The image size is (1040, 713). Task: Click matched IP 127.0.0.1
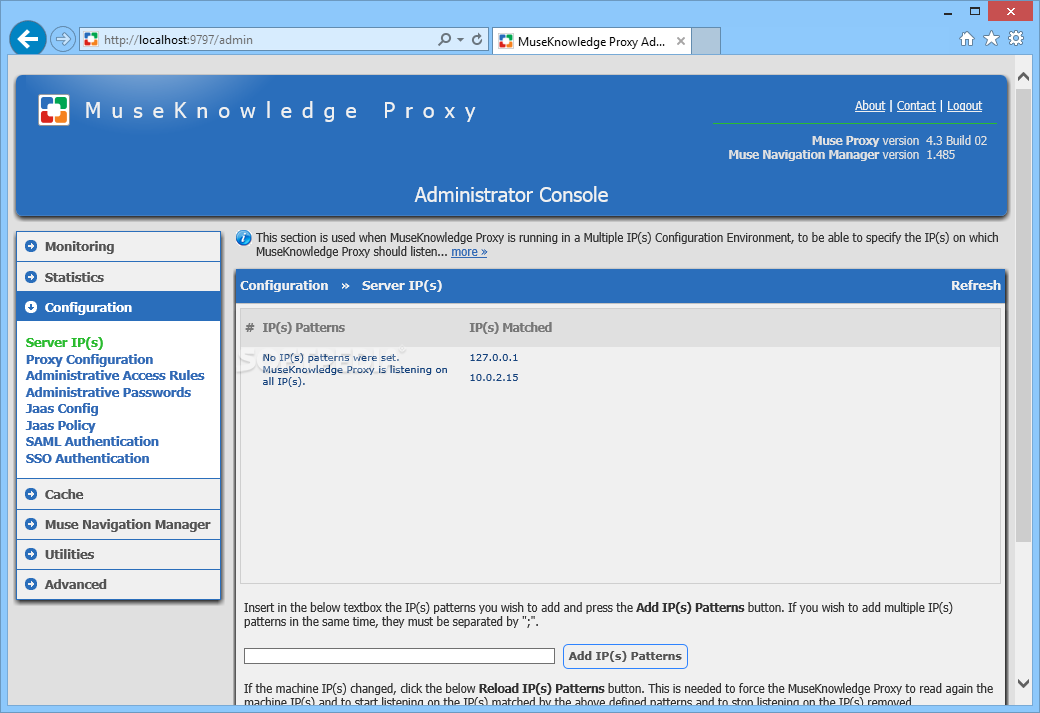click(493, 357)
